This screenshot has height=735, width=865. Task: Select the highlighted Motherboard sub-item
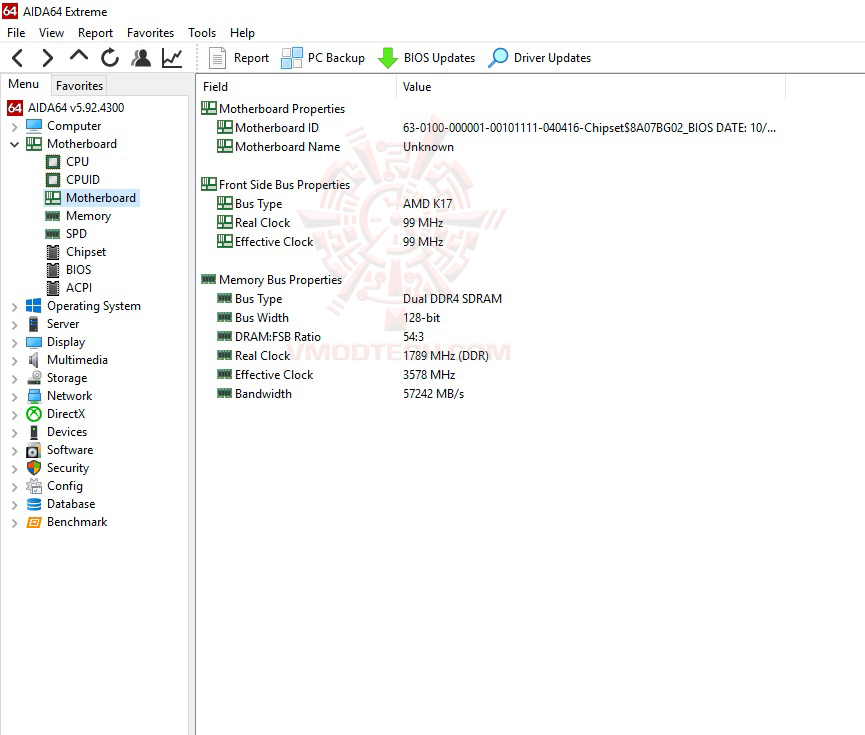[x=92, y=198]
